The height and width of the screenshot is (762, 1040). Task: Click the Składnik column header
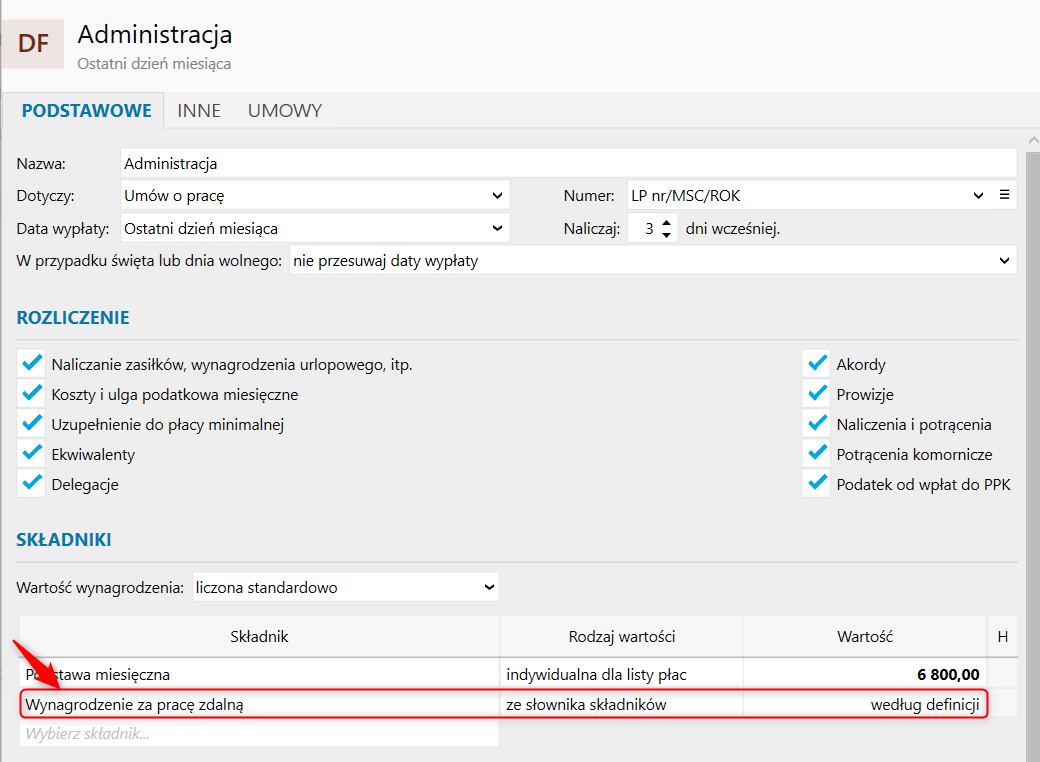pyautogui.click(x=259, y=636)
